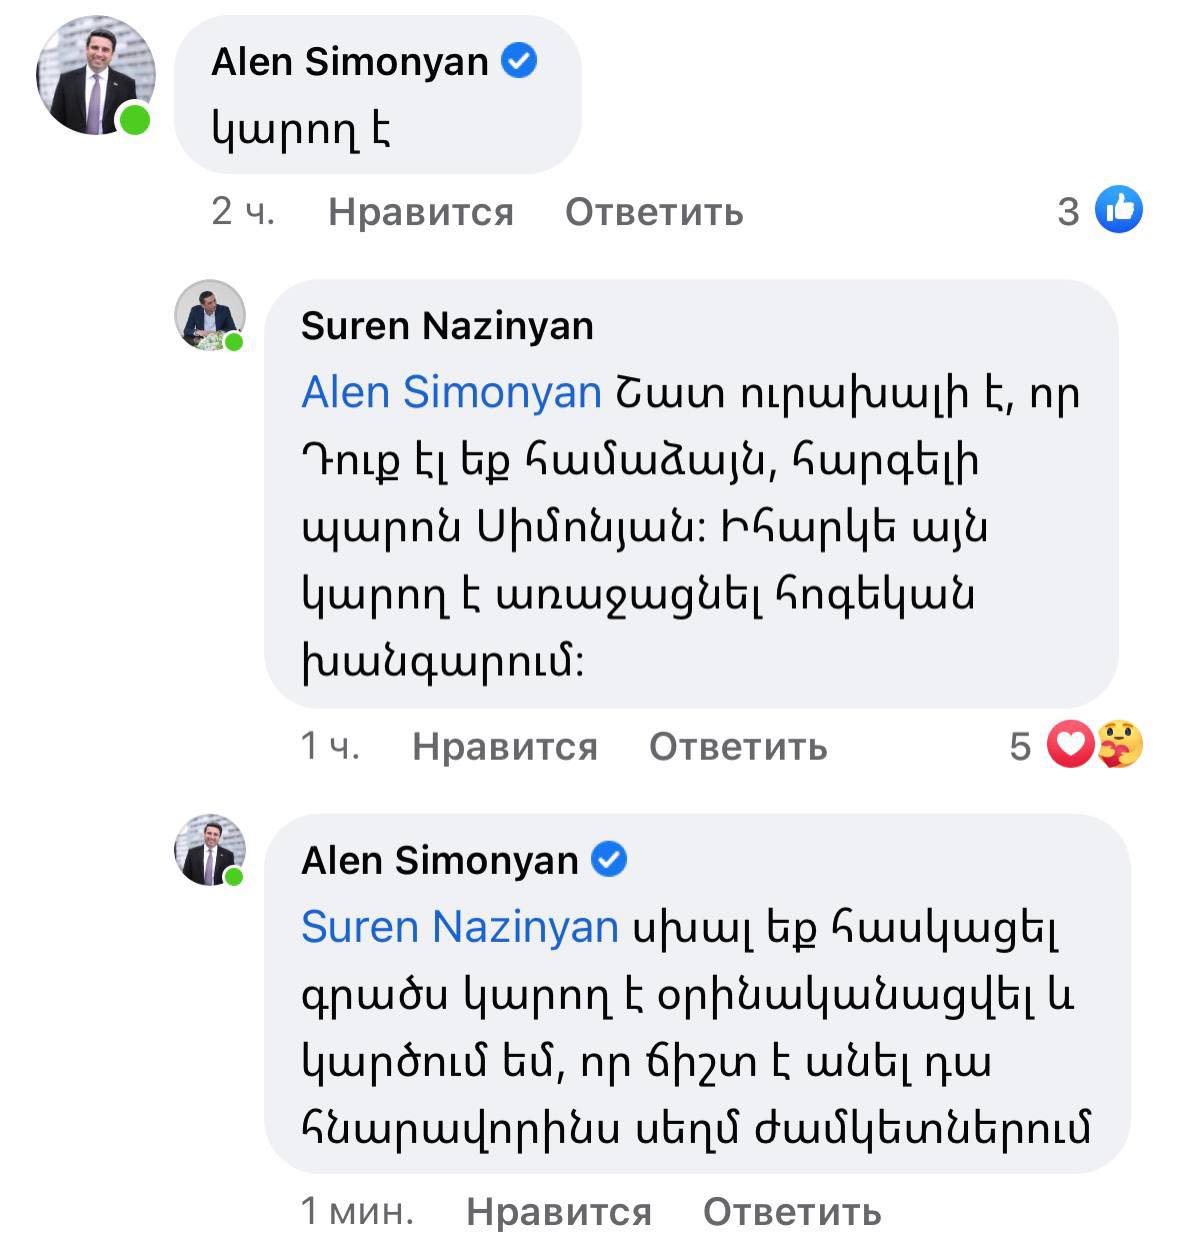This screenshot has width=1179, height=1243.
Task: Open Alen Simonyan's large profile picture
Action: 95,75
